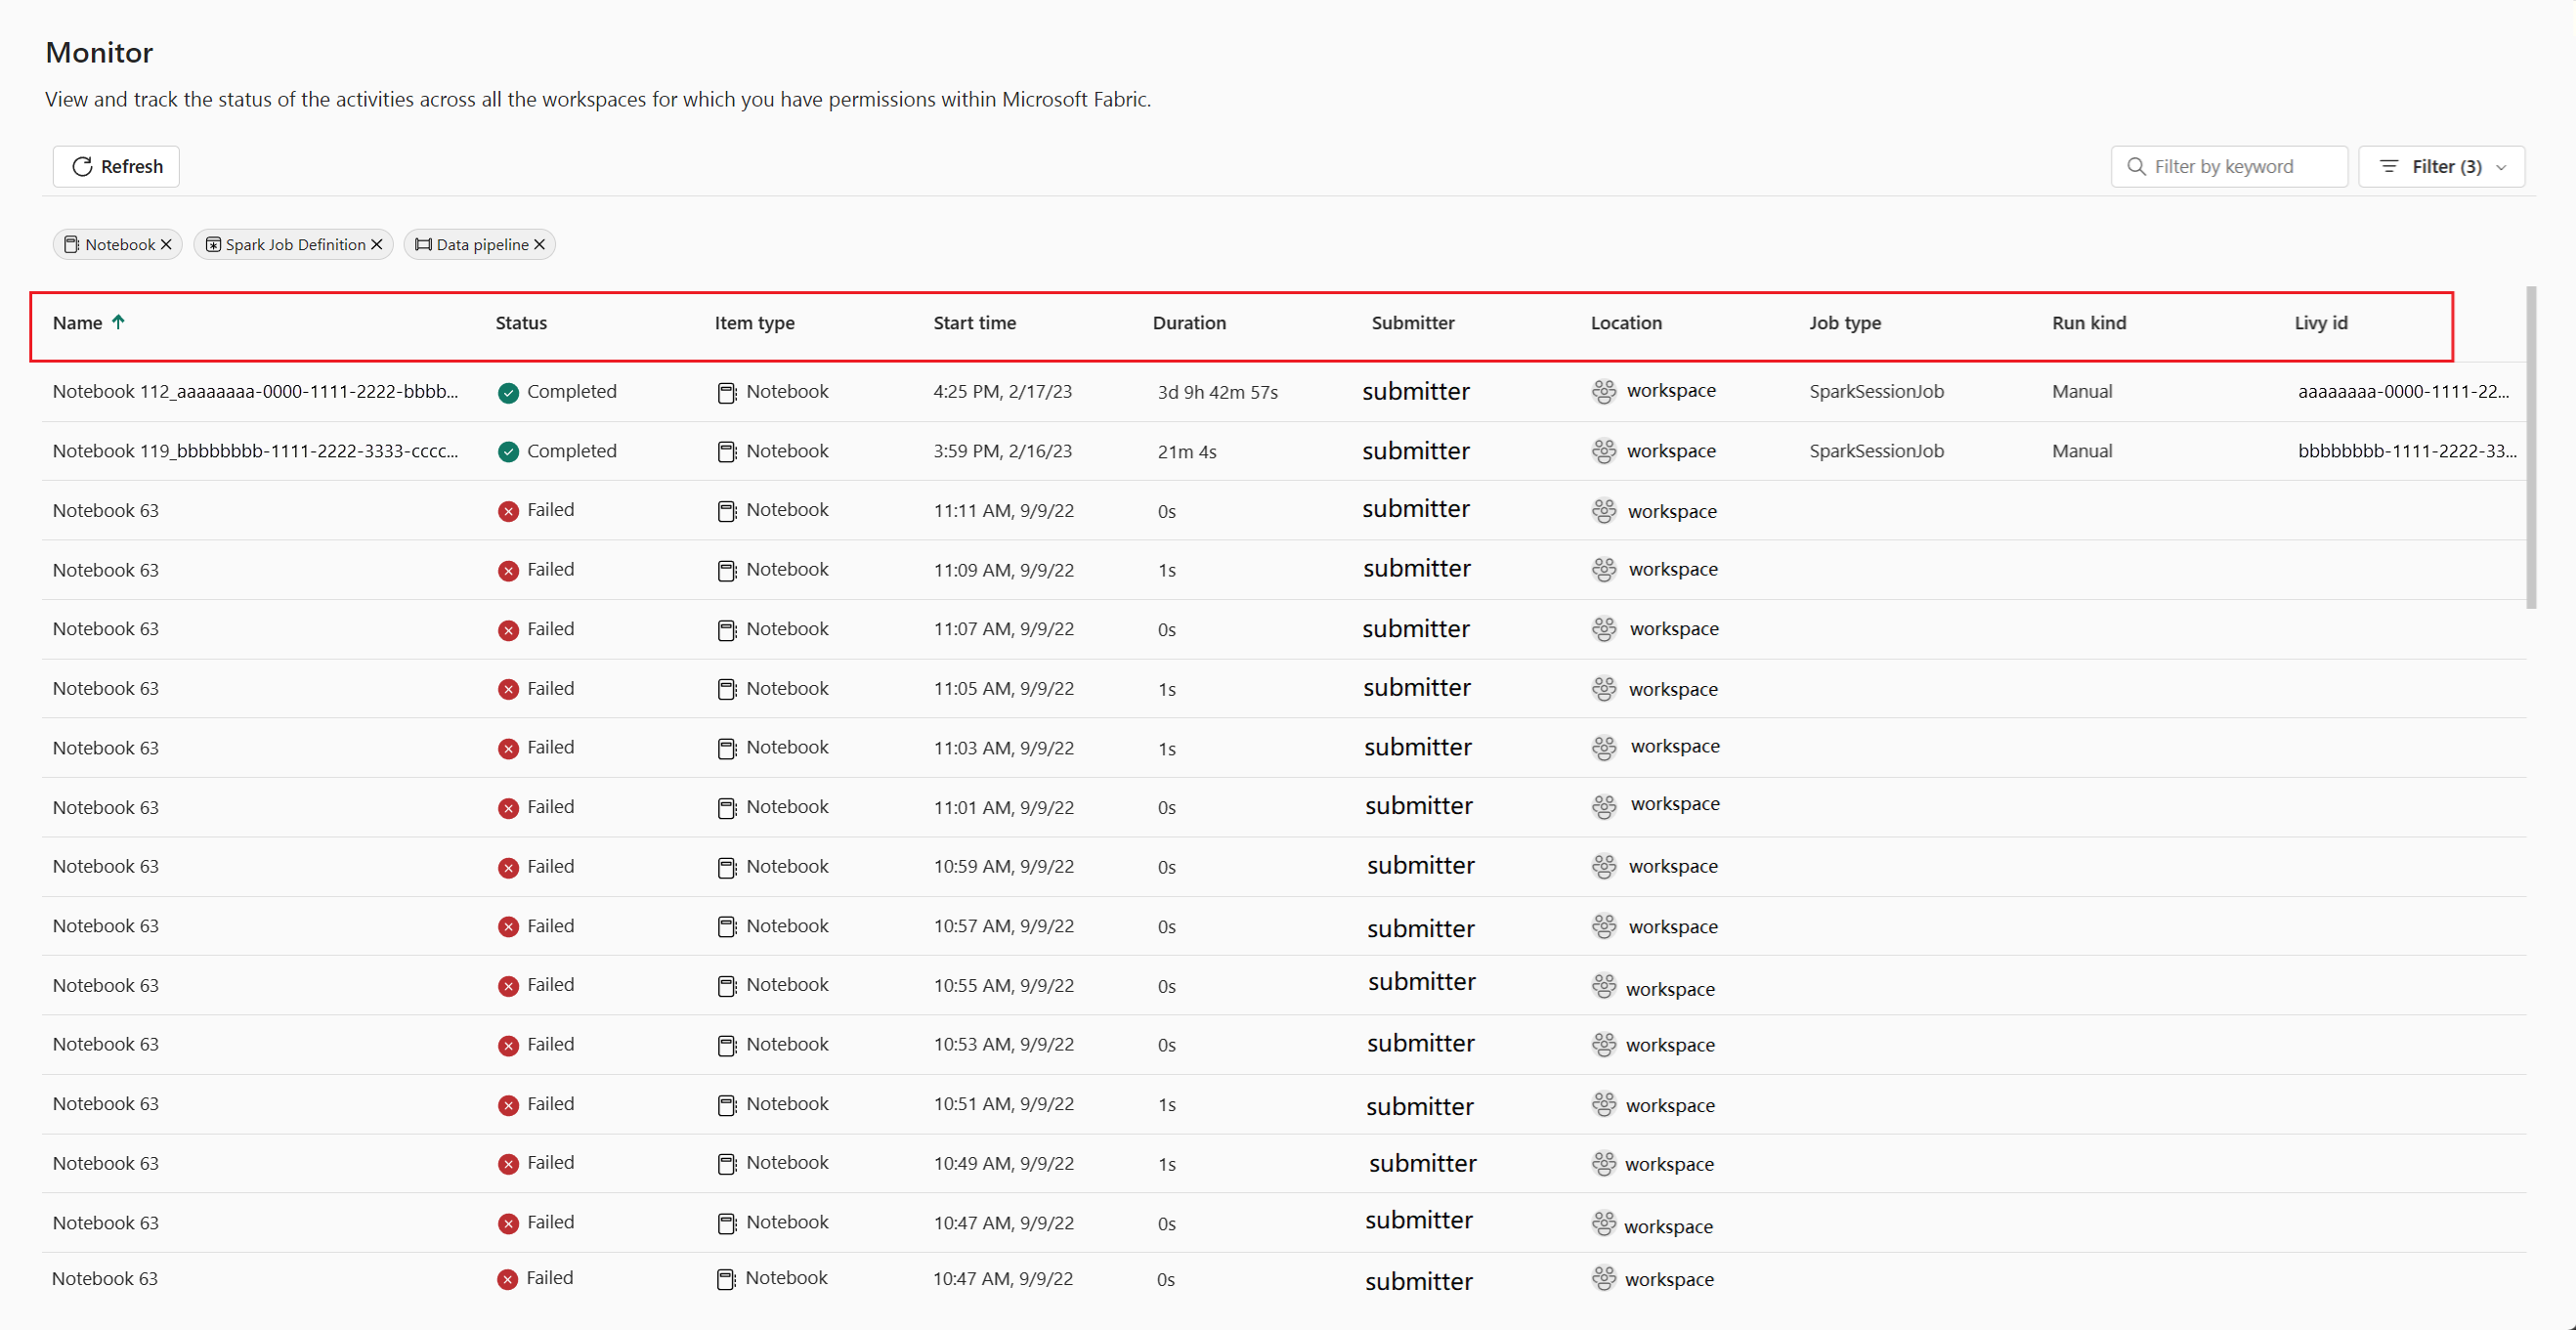Sort by the Submitter column header
This screenshot has width=2576, height=1330.
(x=1412, y=323)
